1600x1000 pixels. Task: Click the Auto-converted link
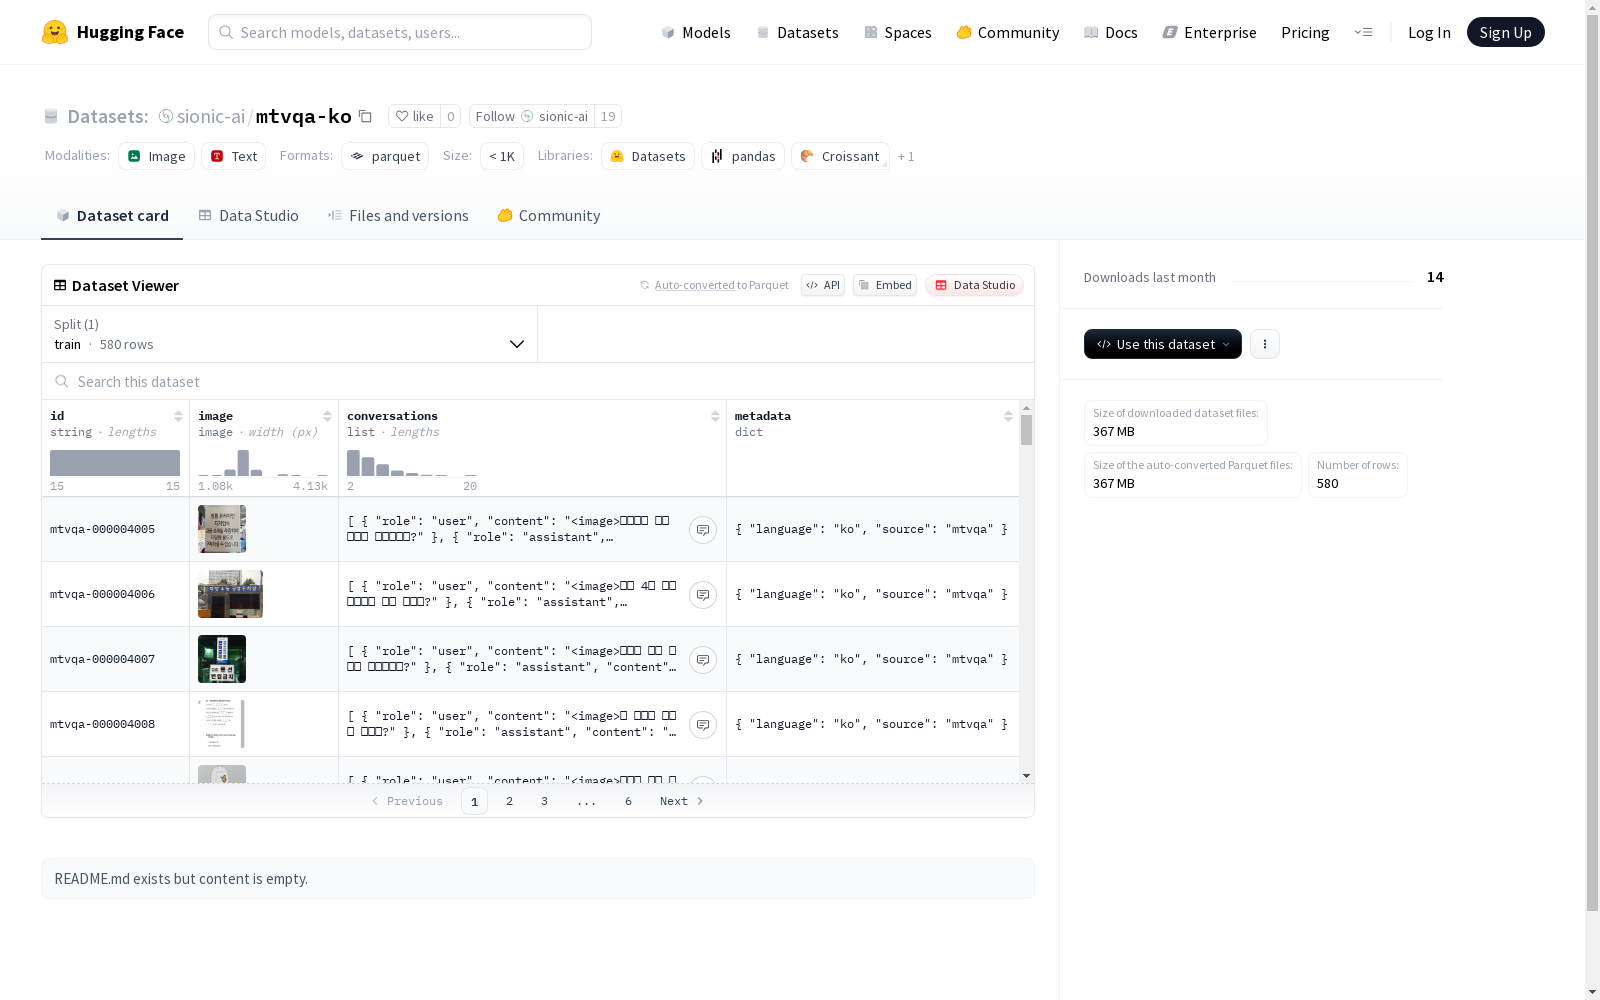click(x=695, y=285)
